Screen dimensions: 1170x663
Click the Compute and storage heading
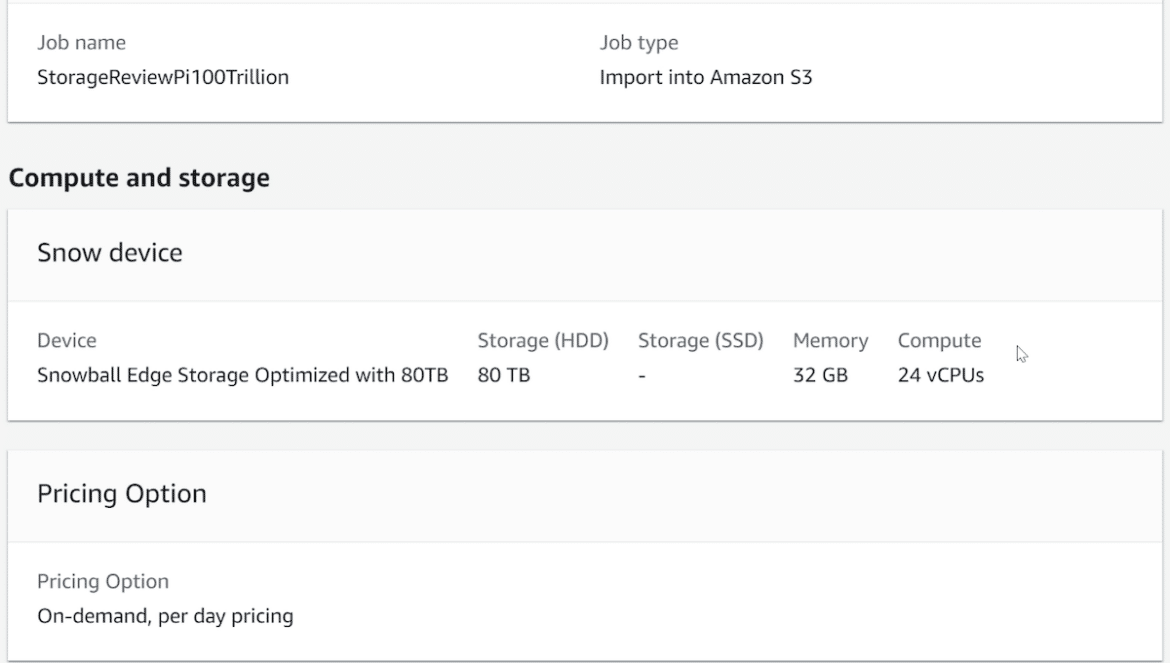140,178
